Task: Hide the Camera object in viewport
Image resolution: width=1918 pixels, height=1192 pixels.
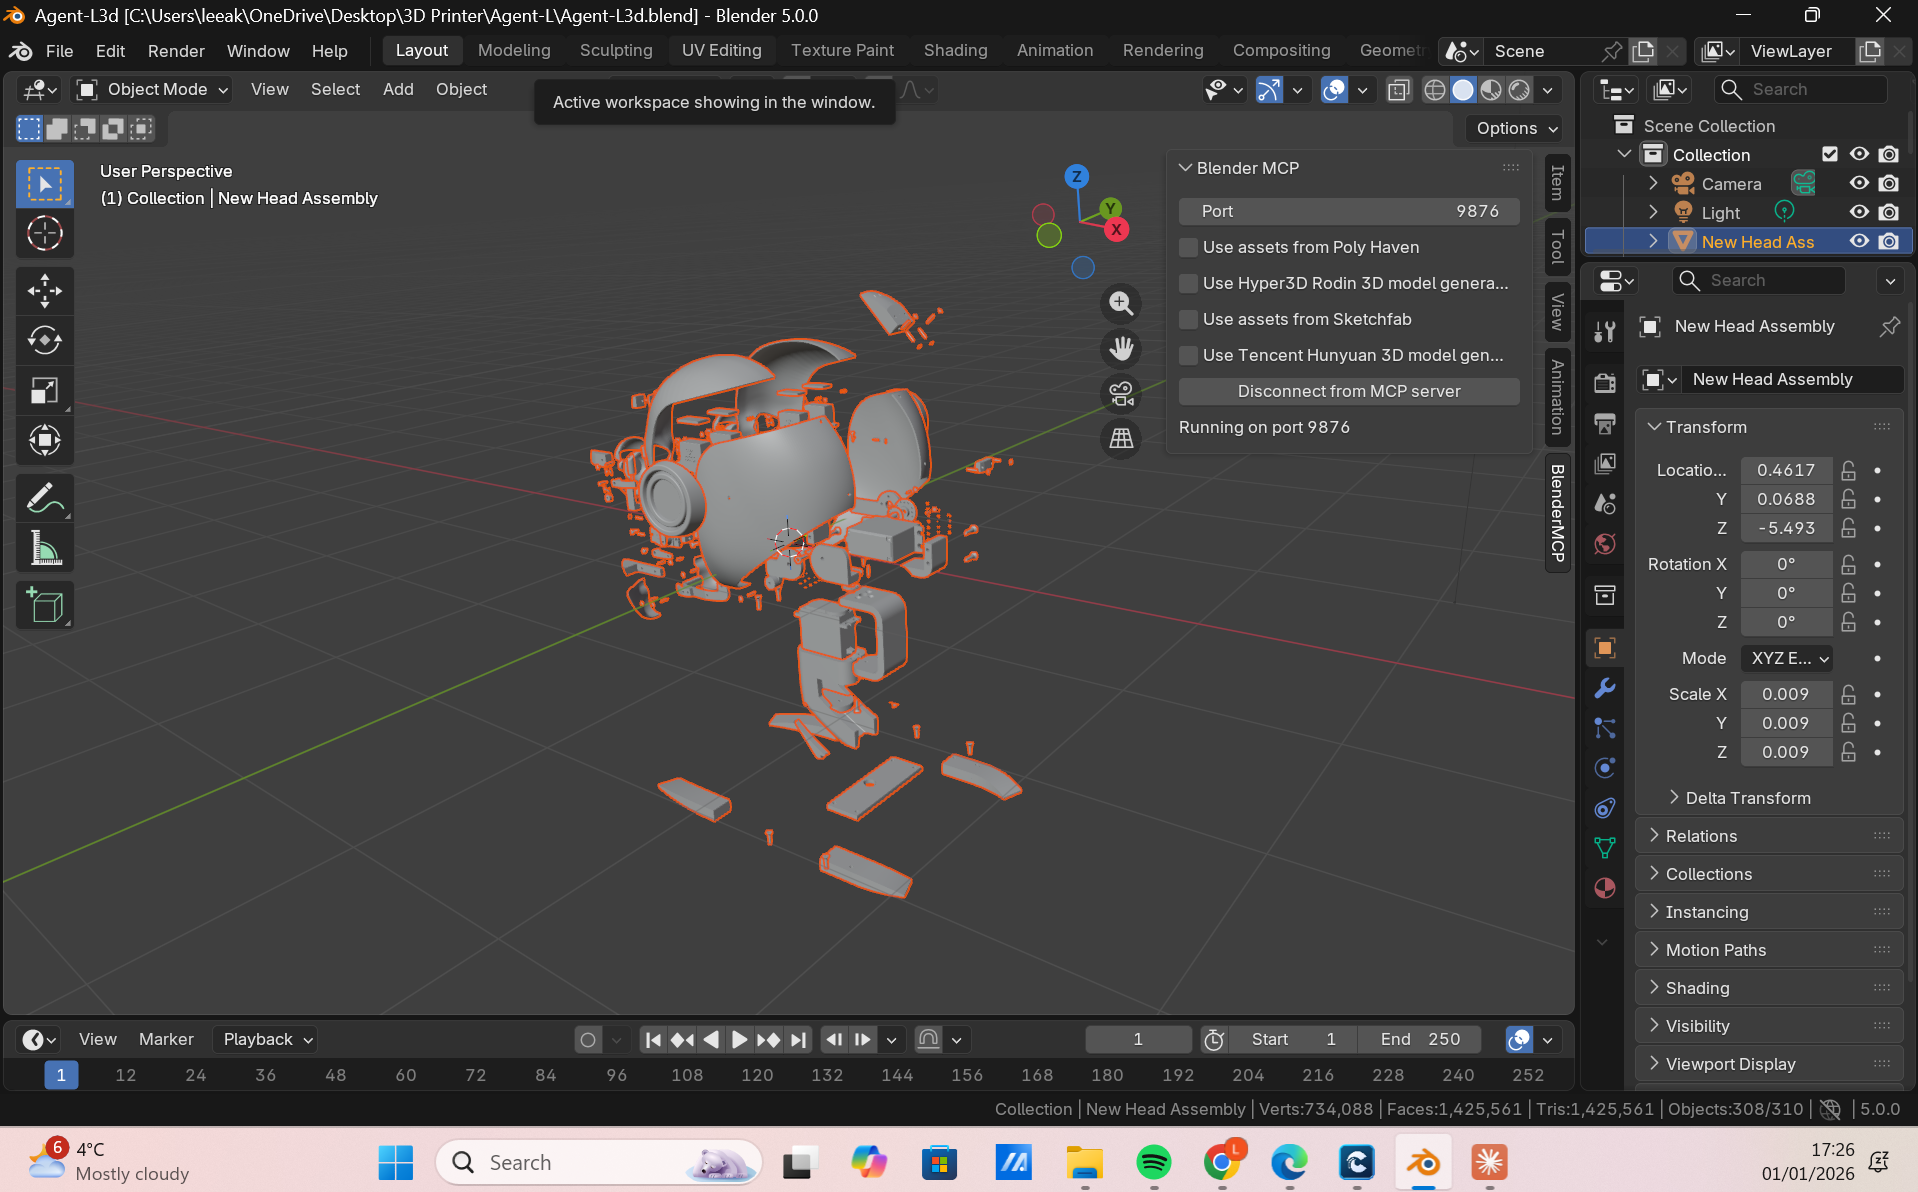Action: pyautogui.click(x=1858, y=183)
